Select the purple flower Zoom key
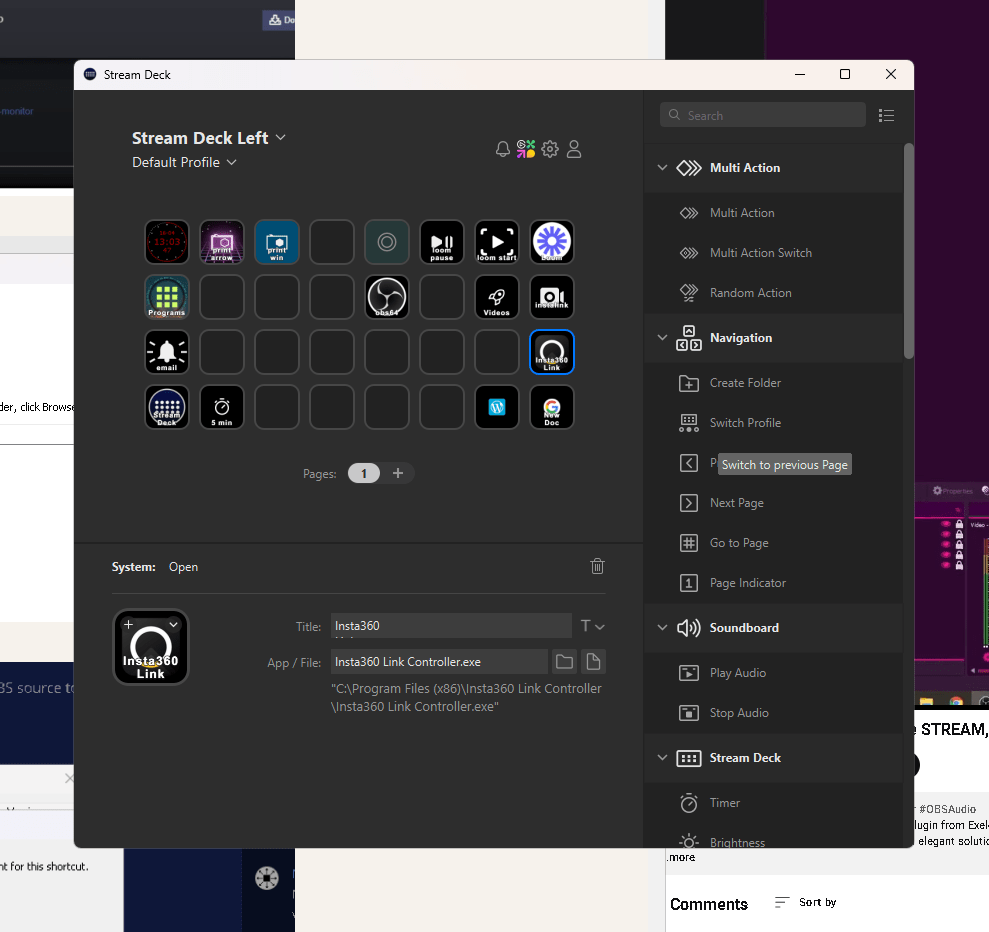 [x=552, y=242]
